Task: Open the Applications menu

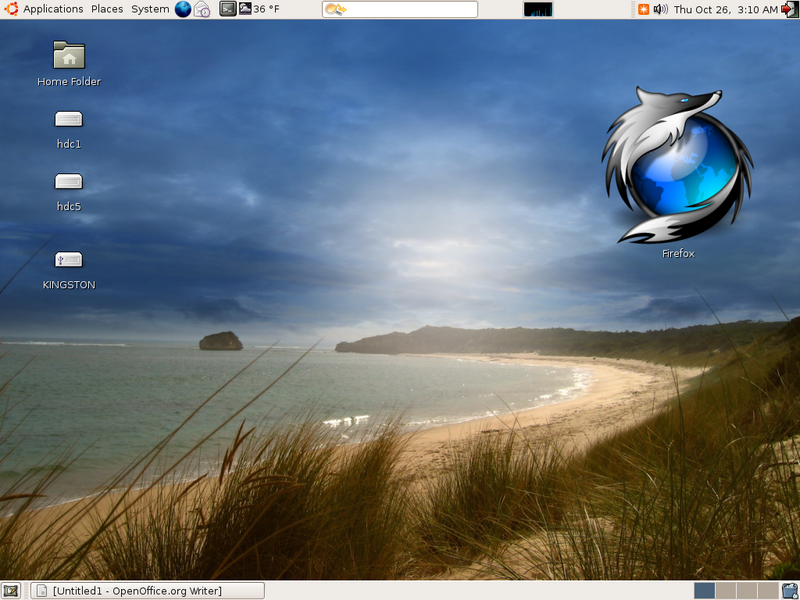Action: [44, 9]
